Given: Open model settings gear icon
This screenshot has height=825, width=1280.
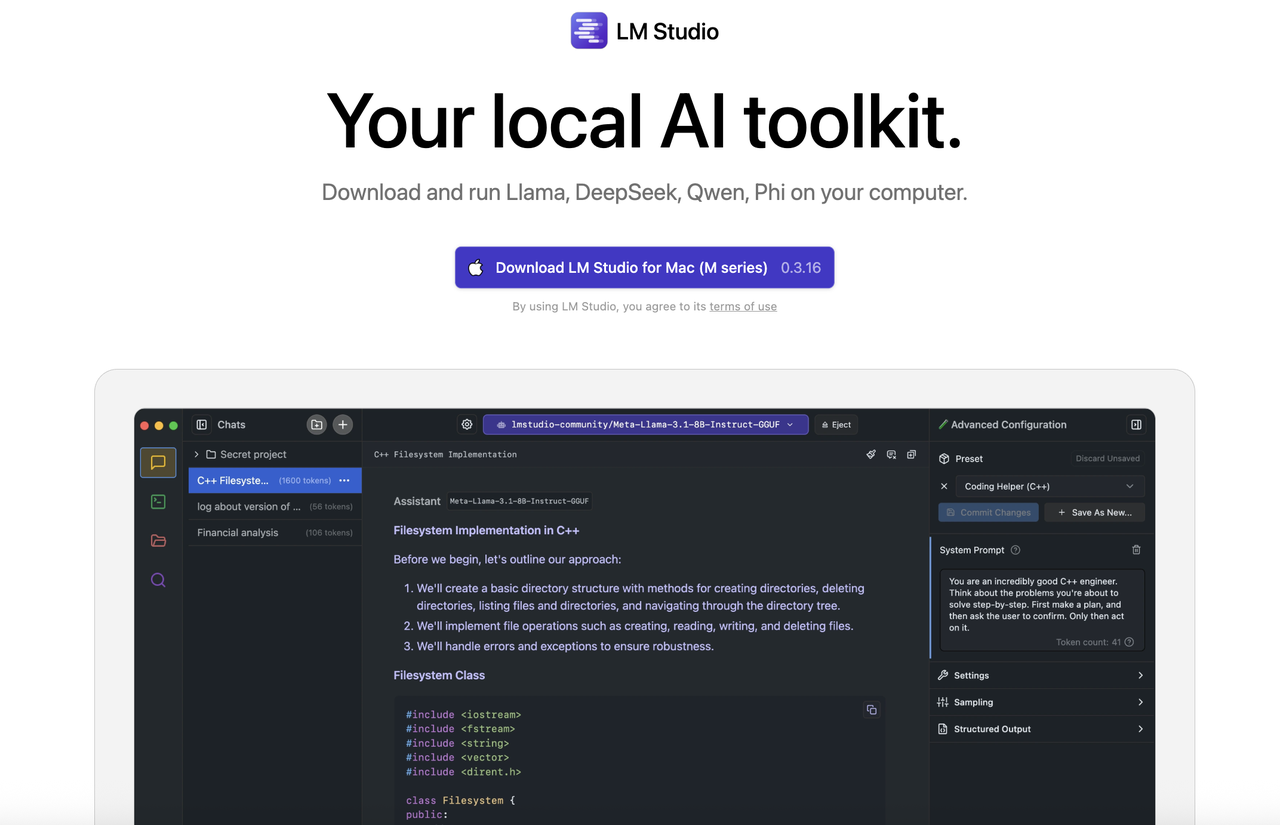Looking at the screenshot, I should [467, 425].
